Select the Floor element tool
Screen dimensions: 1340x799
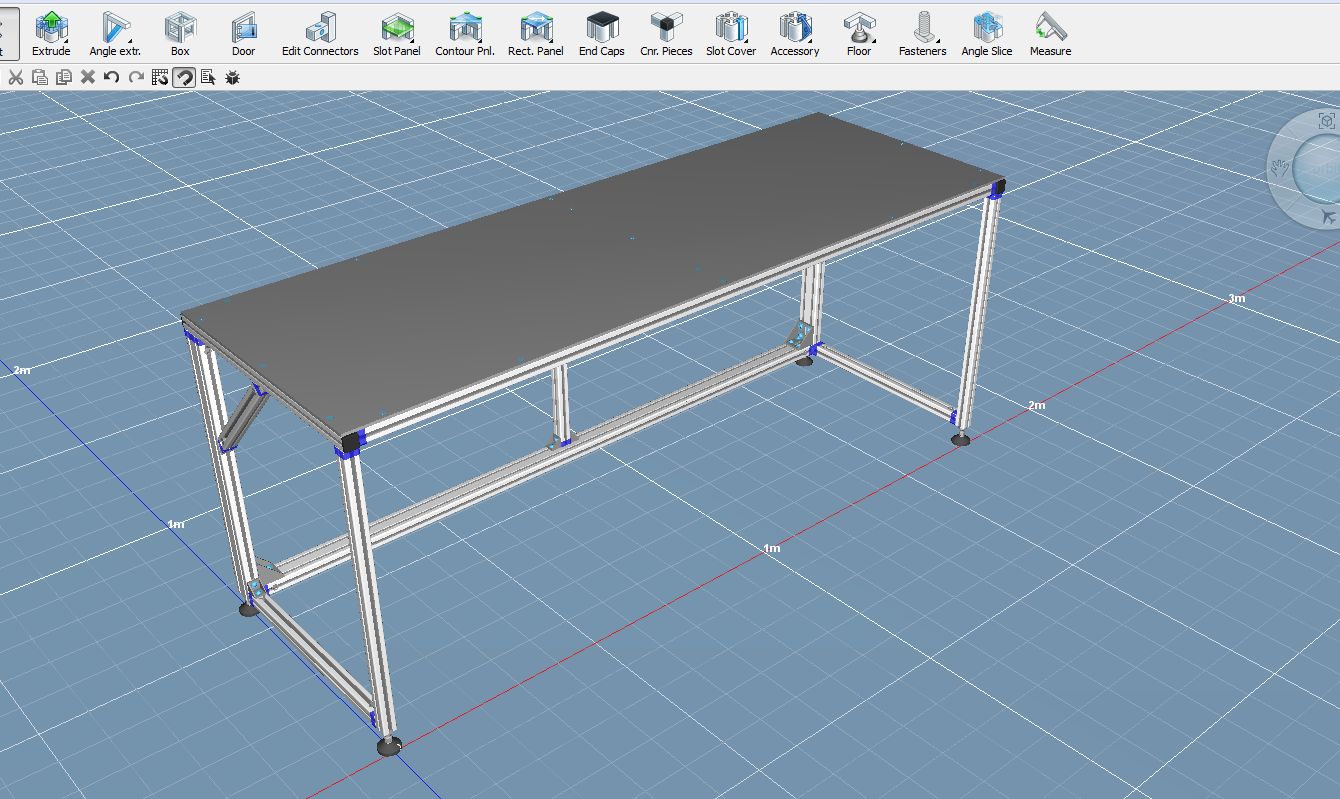click(x=859, y=32)
